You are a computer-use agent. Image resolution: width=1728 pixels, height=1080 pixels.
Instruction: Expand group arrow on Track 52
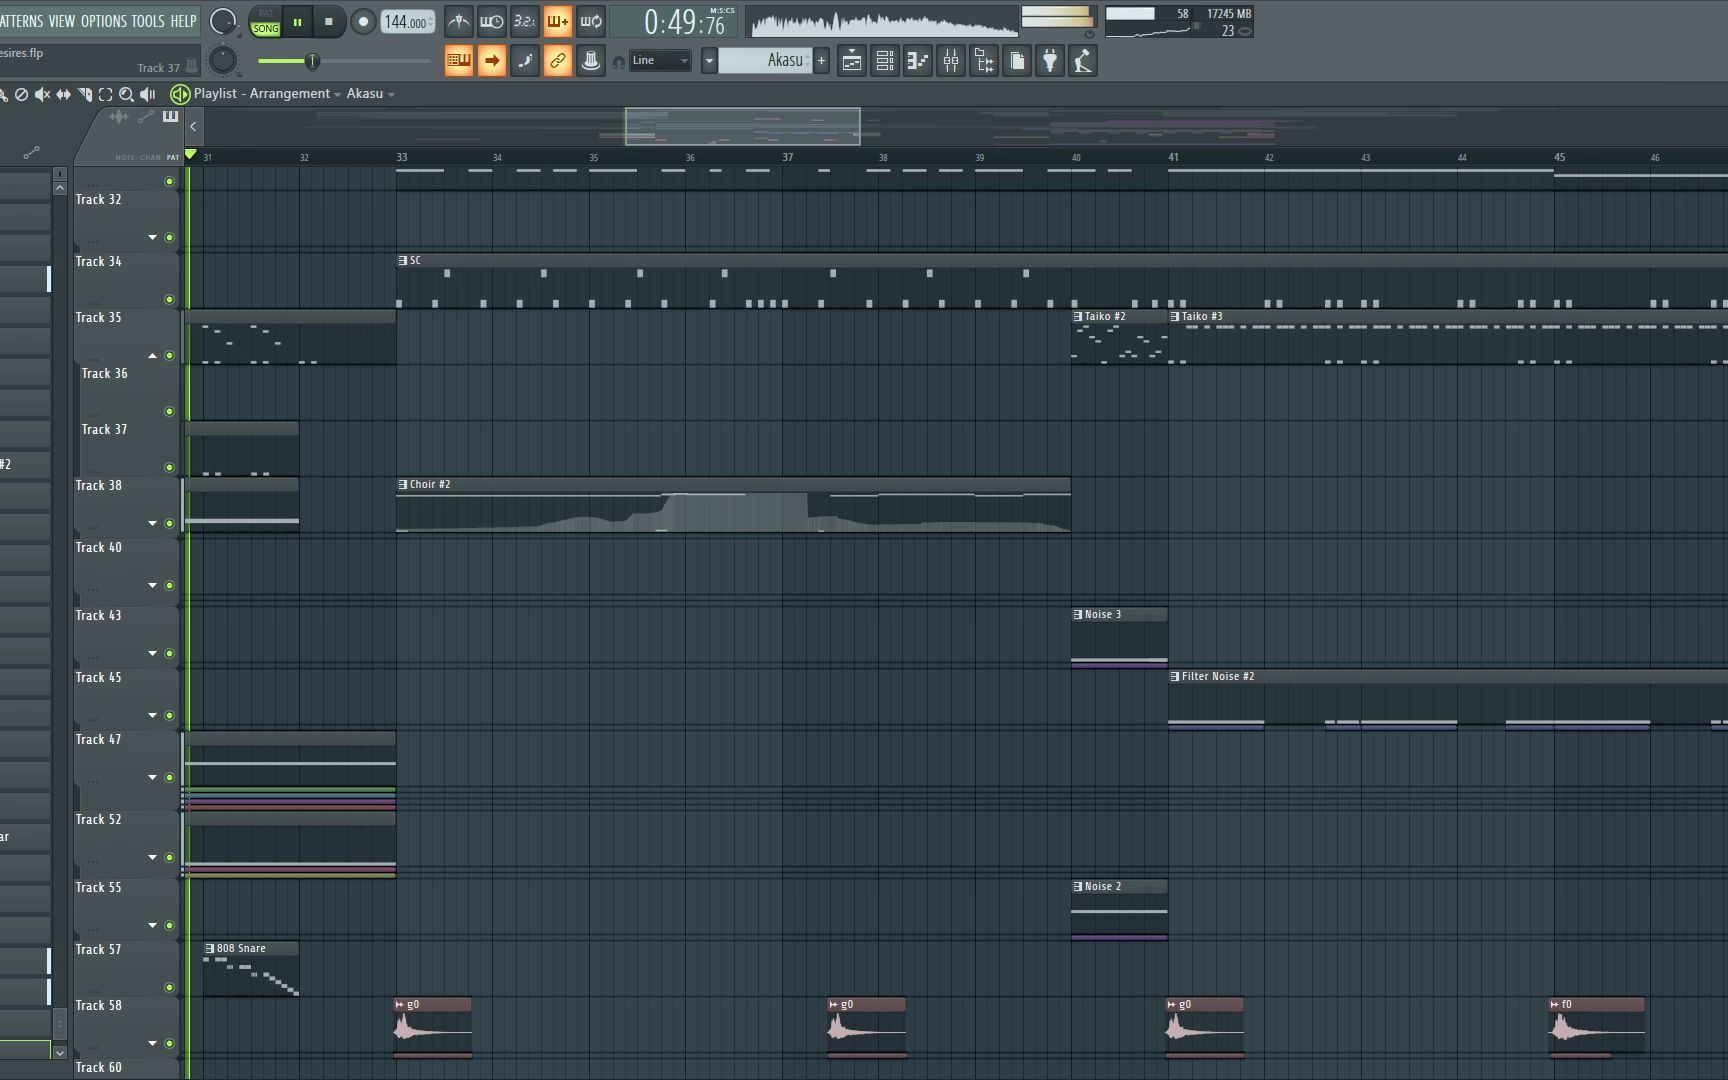[153, 857]
